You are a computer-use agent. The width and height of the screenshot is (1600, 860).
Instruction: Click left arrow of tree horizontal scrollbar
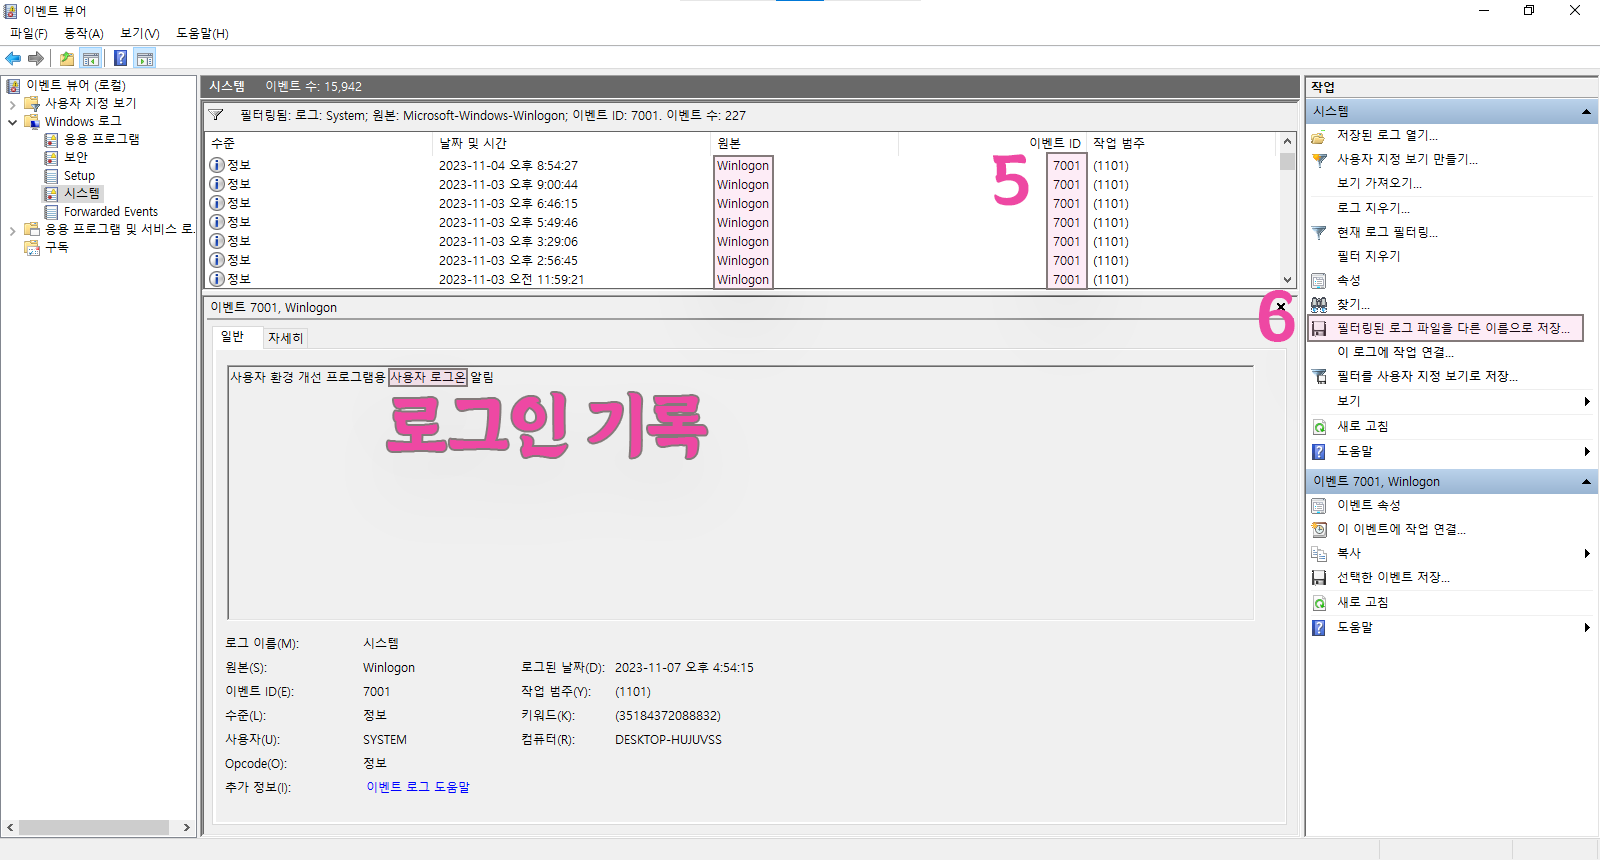(10, 827)
